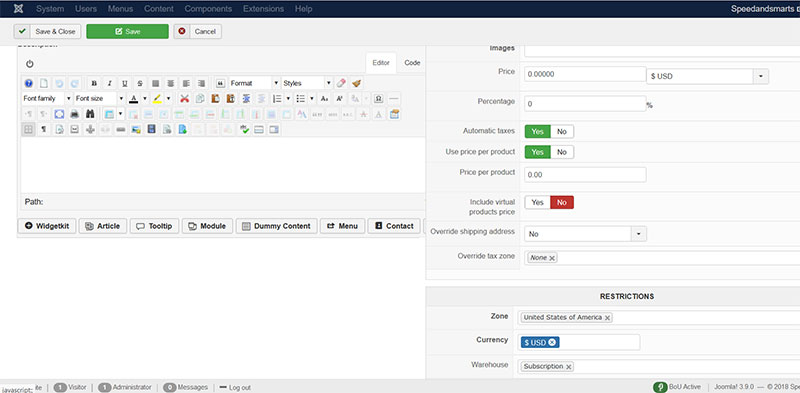Image resolution: width=800 pixels, height=393 pixels.
Task: Click the Article button below editor
Action: 103,226
